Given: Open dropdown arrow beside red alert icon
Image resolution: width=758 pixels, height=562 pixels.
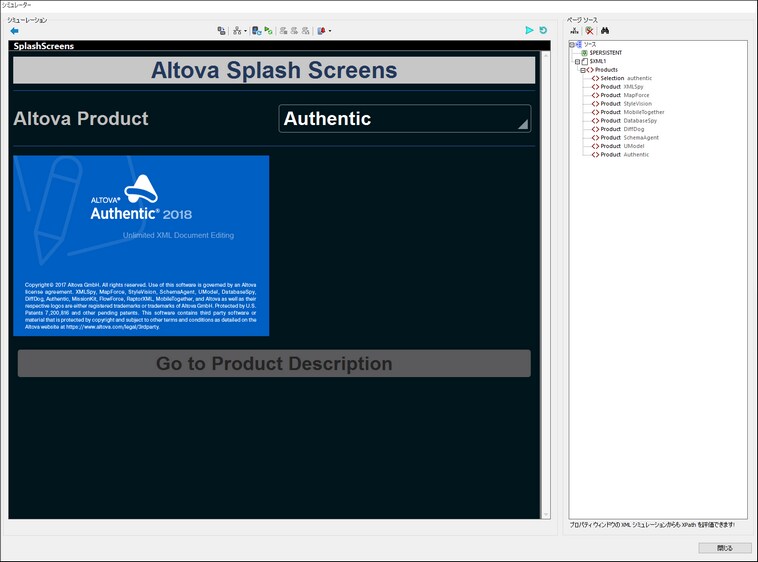Looking at the screenshot, I should tap(330, 31).
